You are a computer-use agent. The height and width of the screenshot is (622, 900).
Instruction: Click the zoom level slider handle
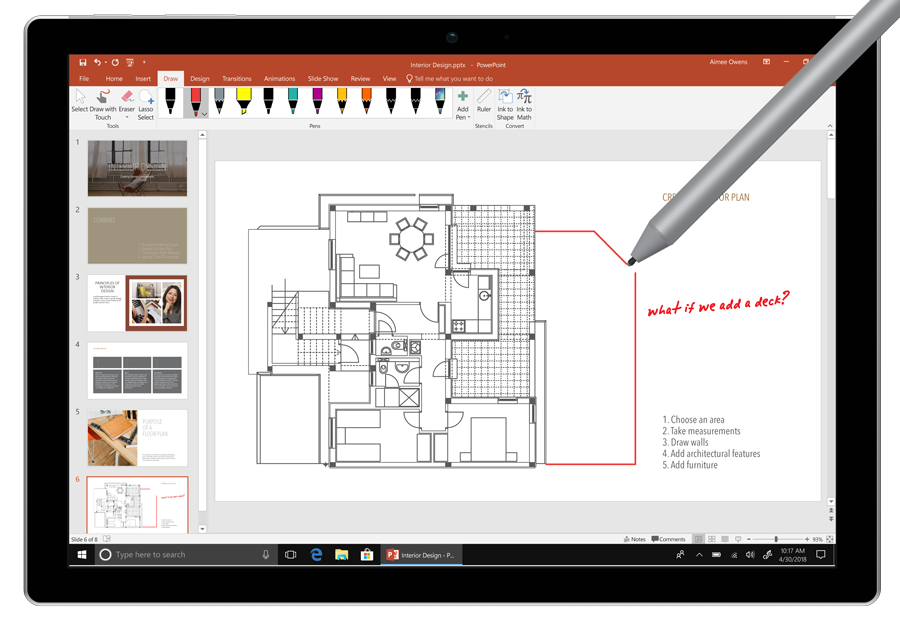(776, 538)
